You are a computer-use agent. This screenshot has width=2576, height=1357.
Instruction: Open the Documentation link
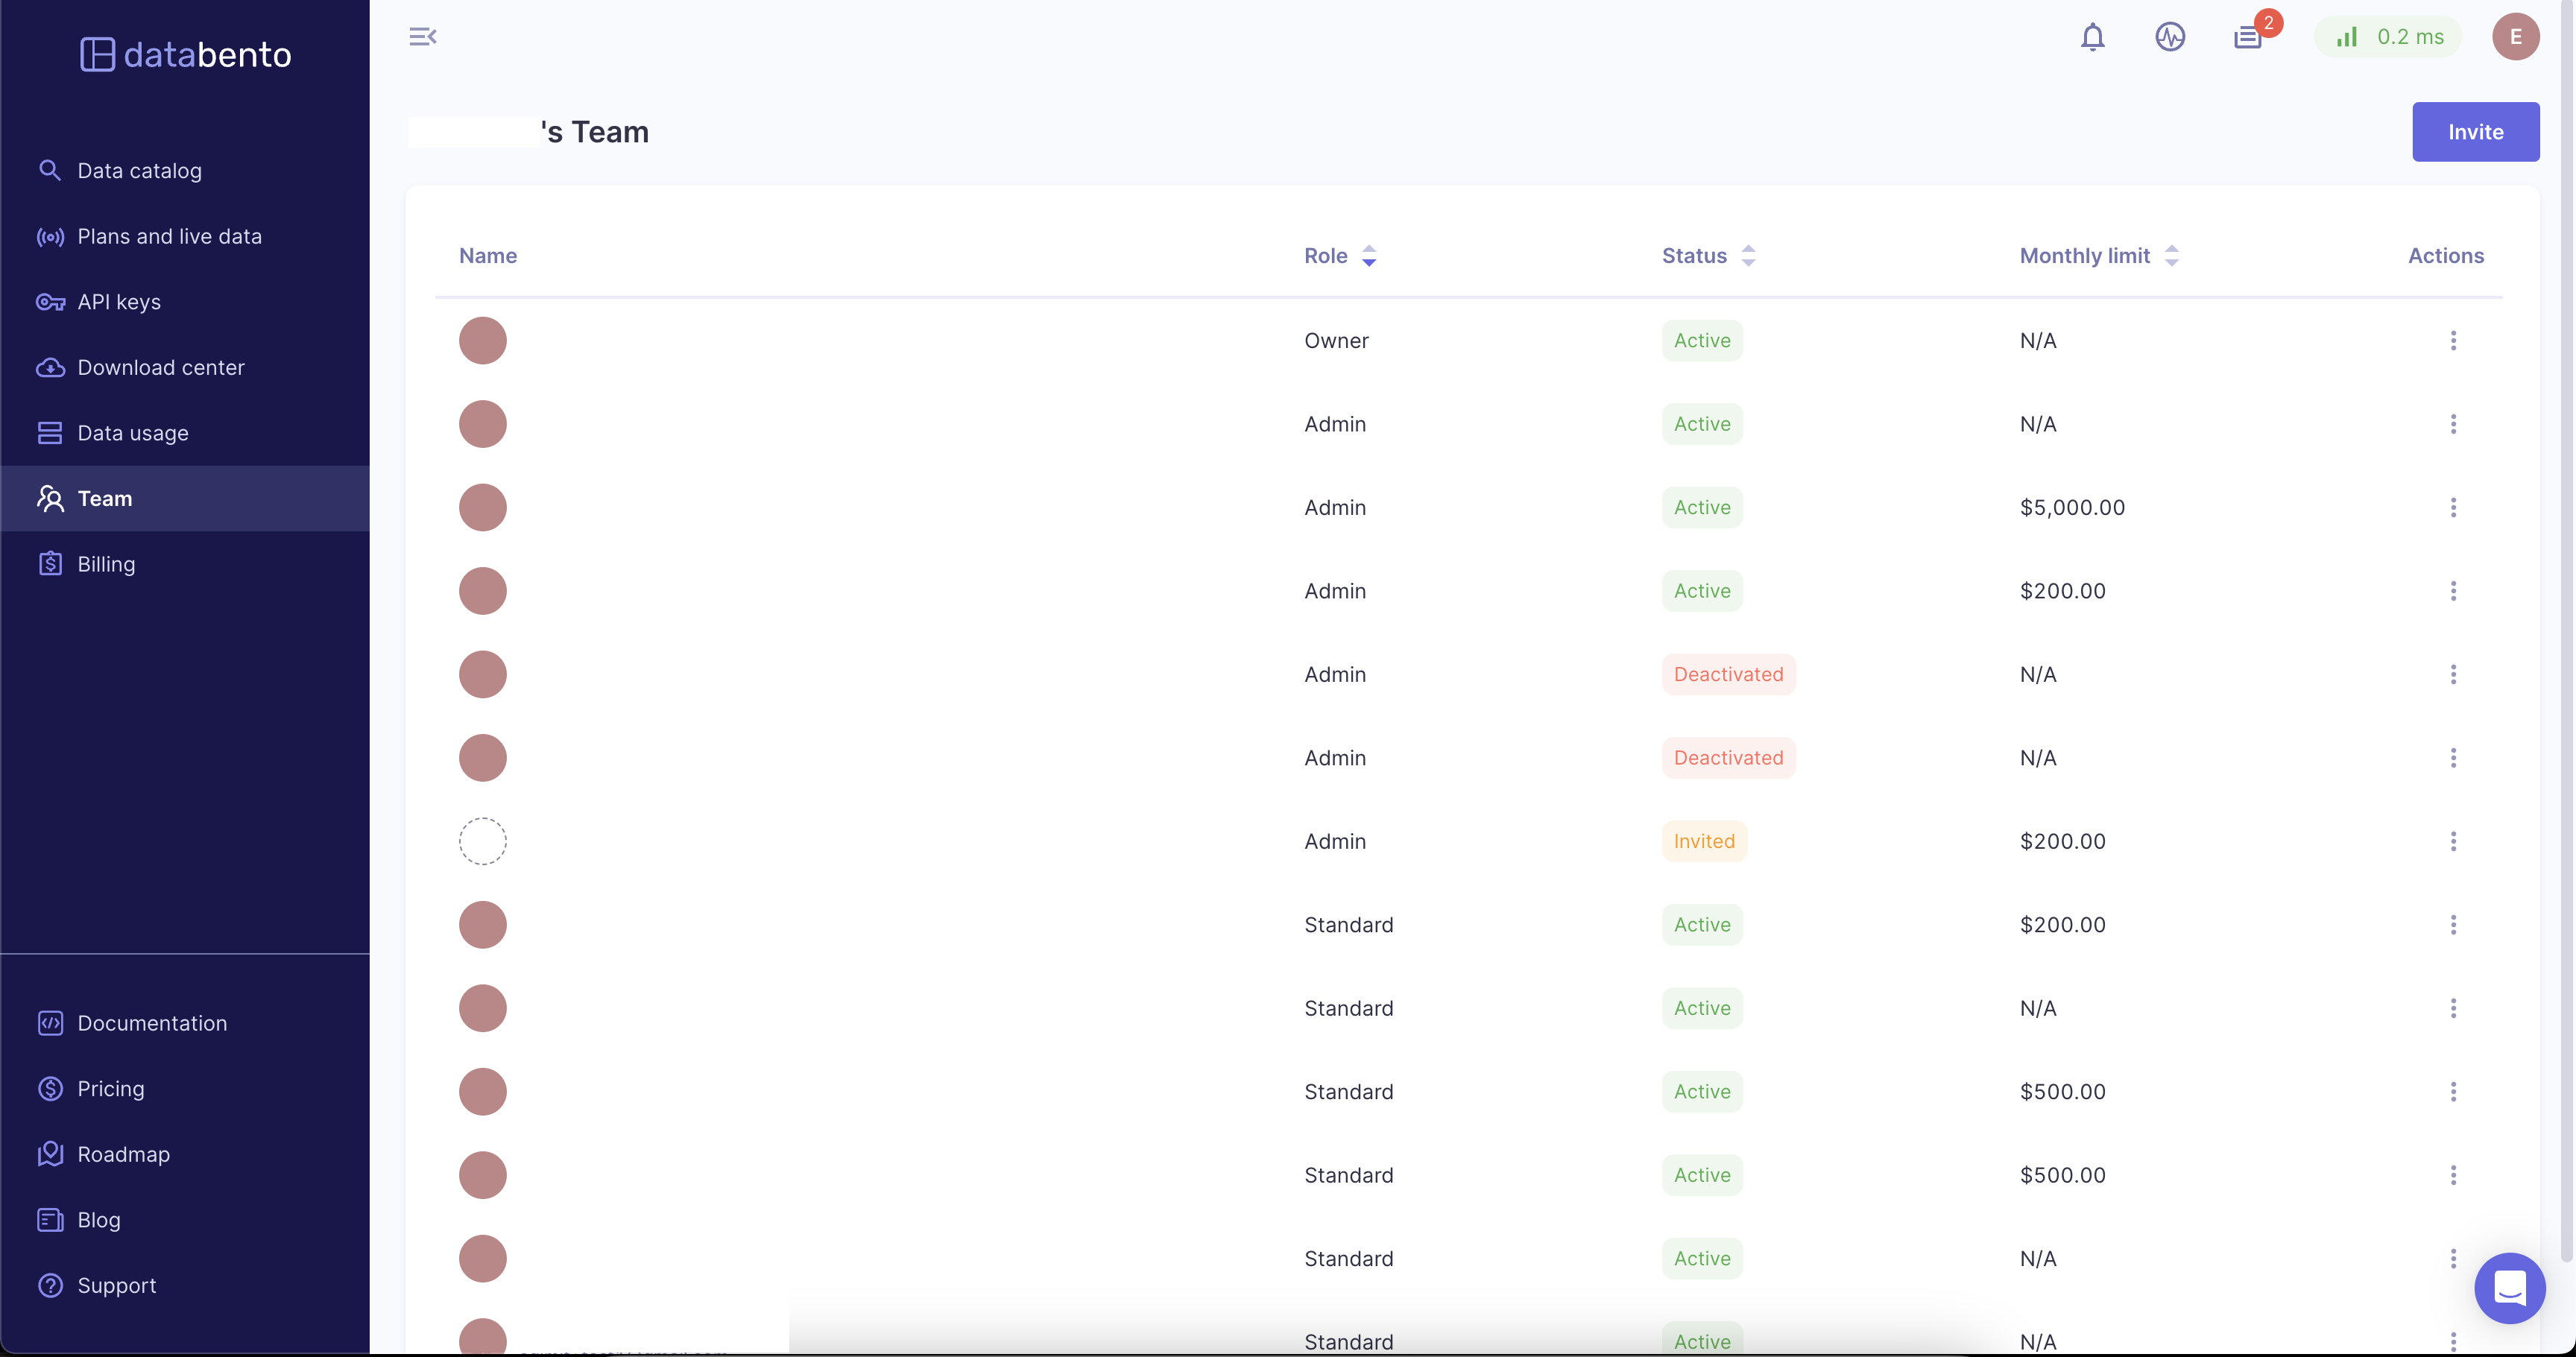(x=152, y=1023)
